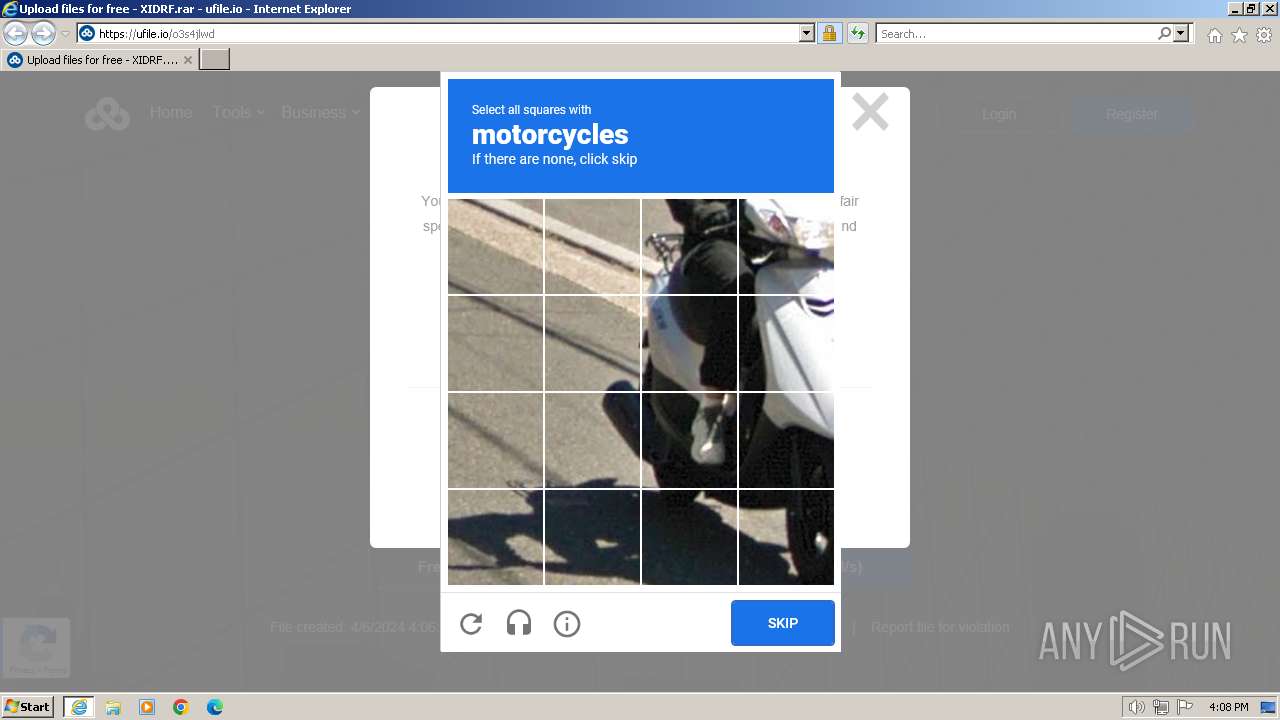Click the ufile.io cloud logo

point(107,114)
